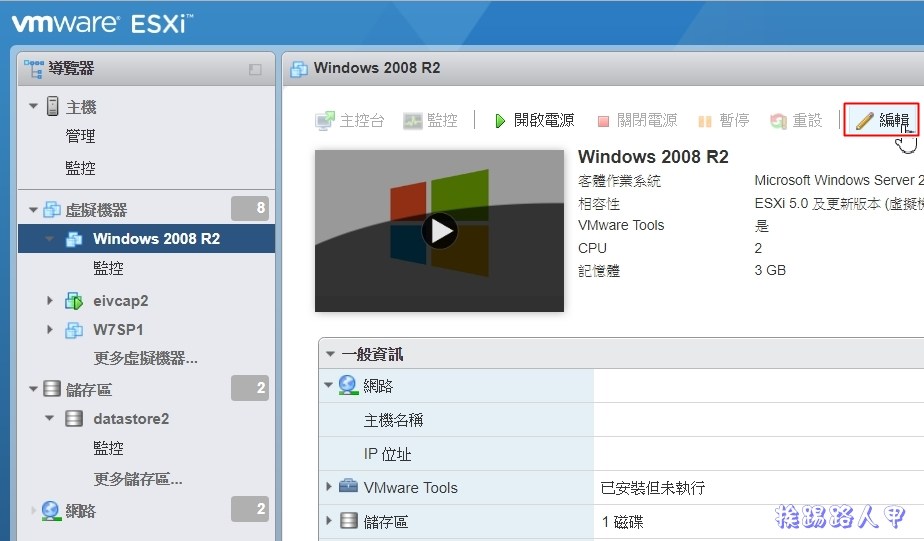This screenshot has width=924, height=541.
Task: Click the '1 磁碟' storage value
Action: click(x=622, y=522)
